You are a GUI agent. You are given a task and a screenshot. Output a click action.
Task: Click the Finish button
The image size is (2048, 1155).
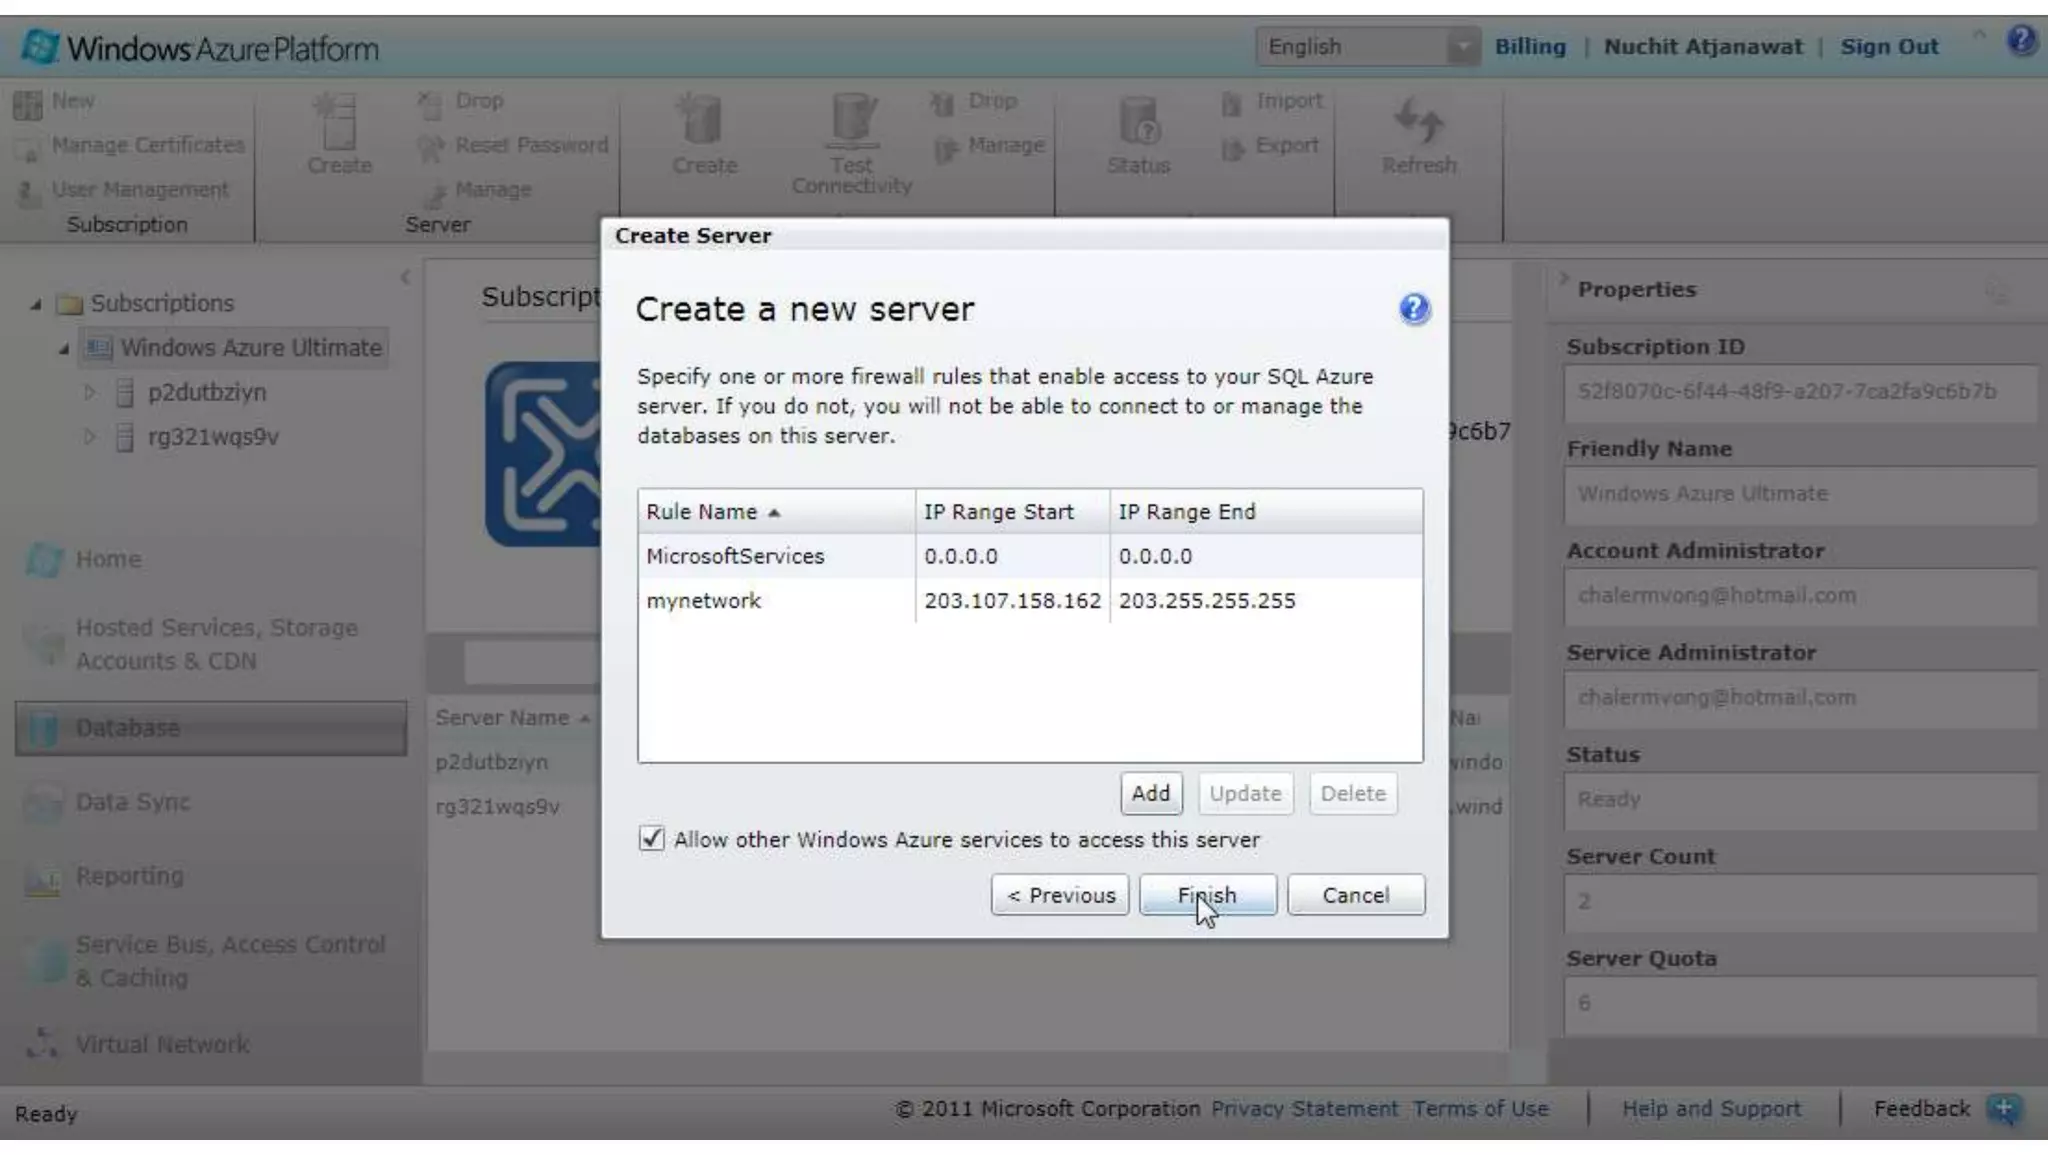[x=1207, y=895]
